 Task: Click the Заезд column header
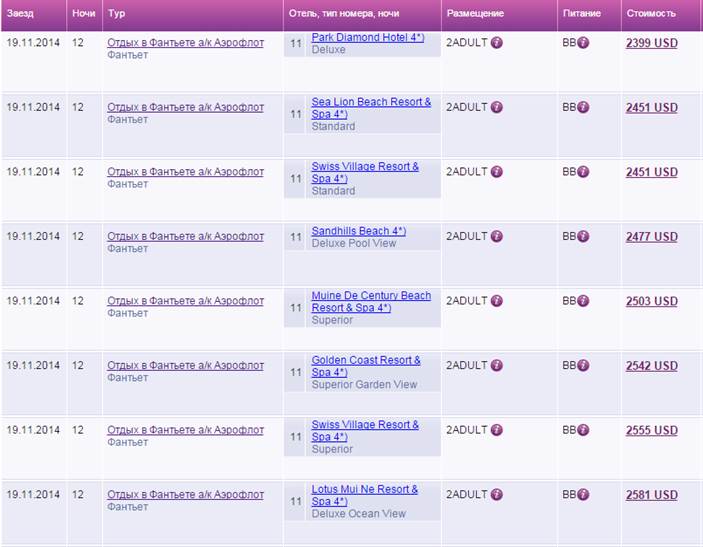click(x=20, y=14)
